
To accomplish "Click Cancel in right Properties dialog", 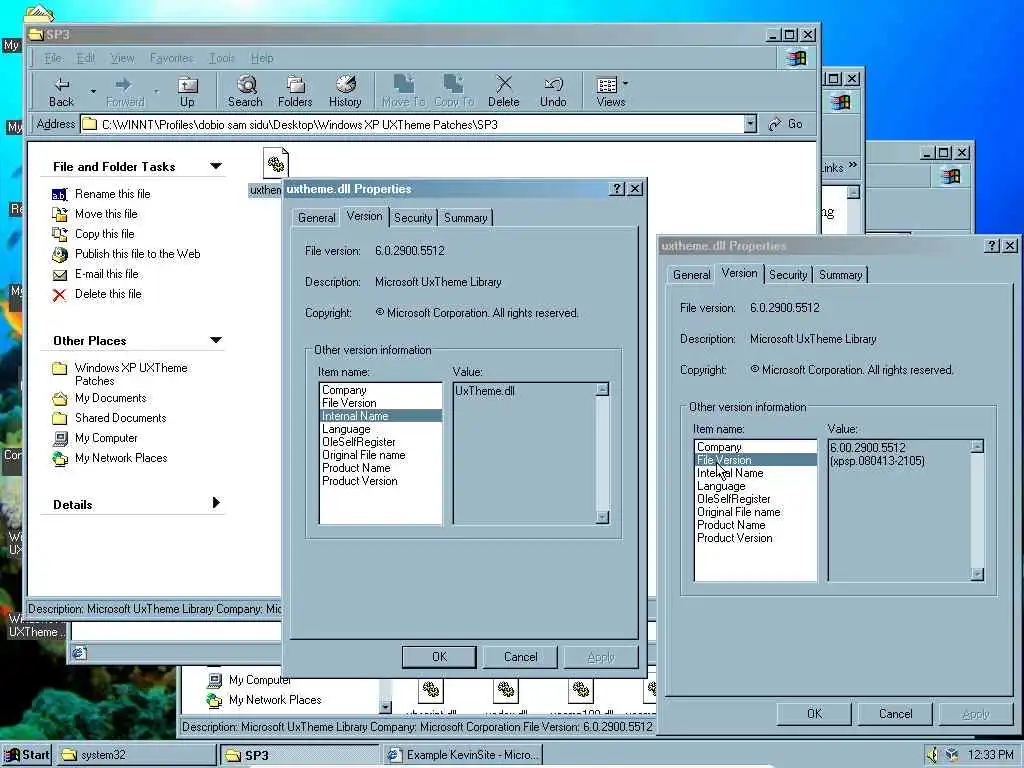I will coord(895,714).
